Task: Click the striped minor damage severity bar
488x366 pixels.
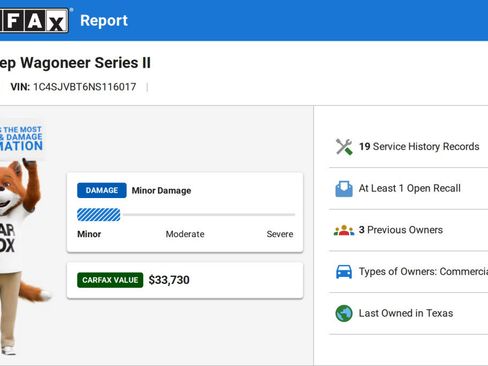Action: pos(99,215)
